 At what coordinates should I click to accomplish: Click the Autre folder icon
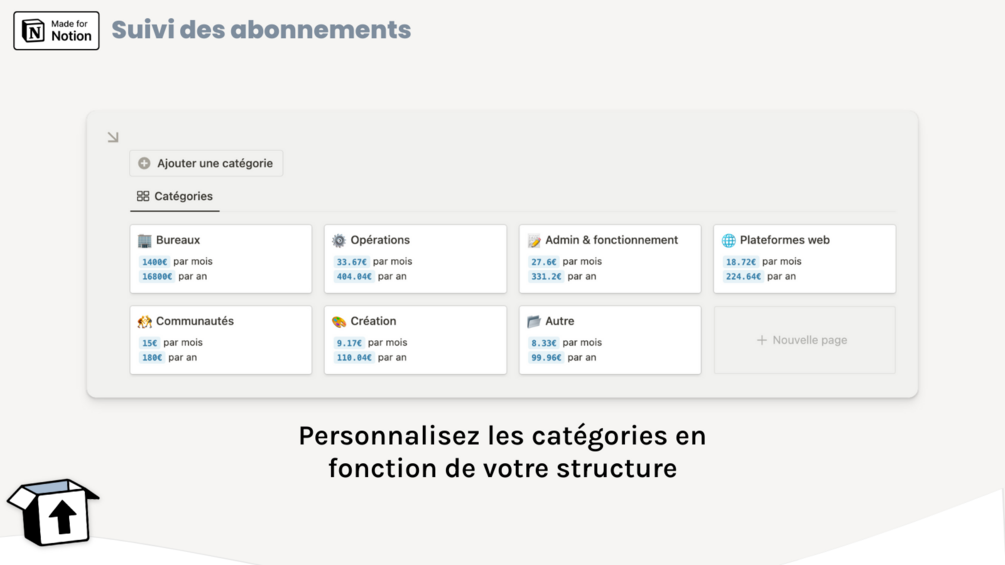[x=534, y=322]
